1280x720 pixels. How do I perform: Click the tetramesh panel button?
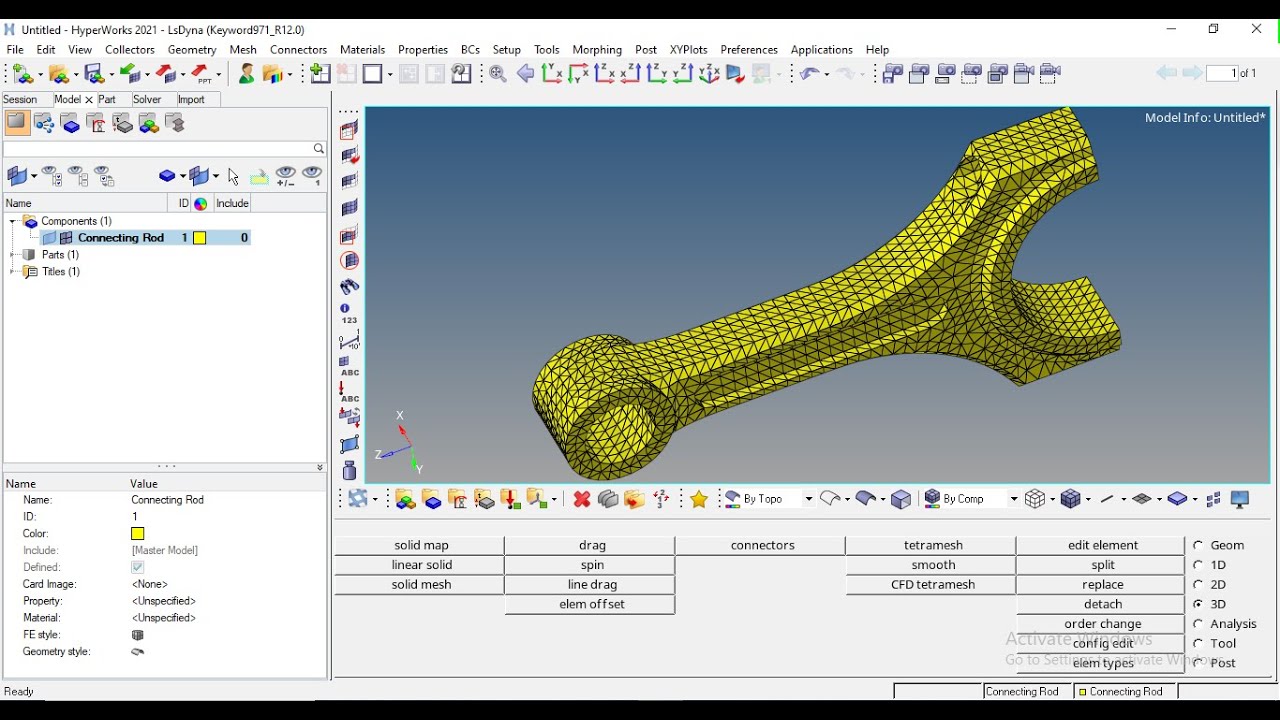point(933,546)
